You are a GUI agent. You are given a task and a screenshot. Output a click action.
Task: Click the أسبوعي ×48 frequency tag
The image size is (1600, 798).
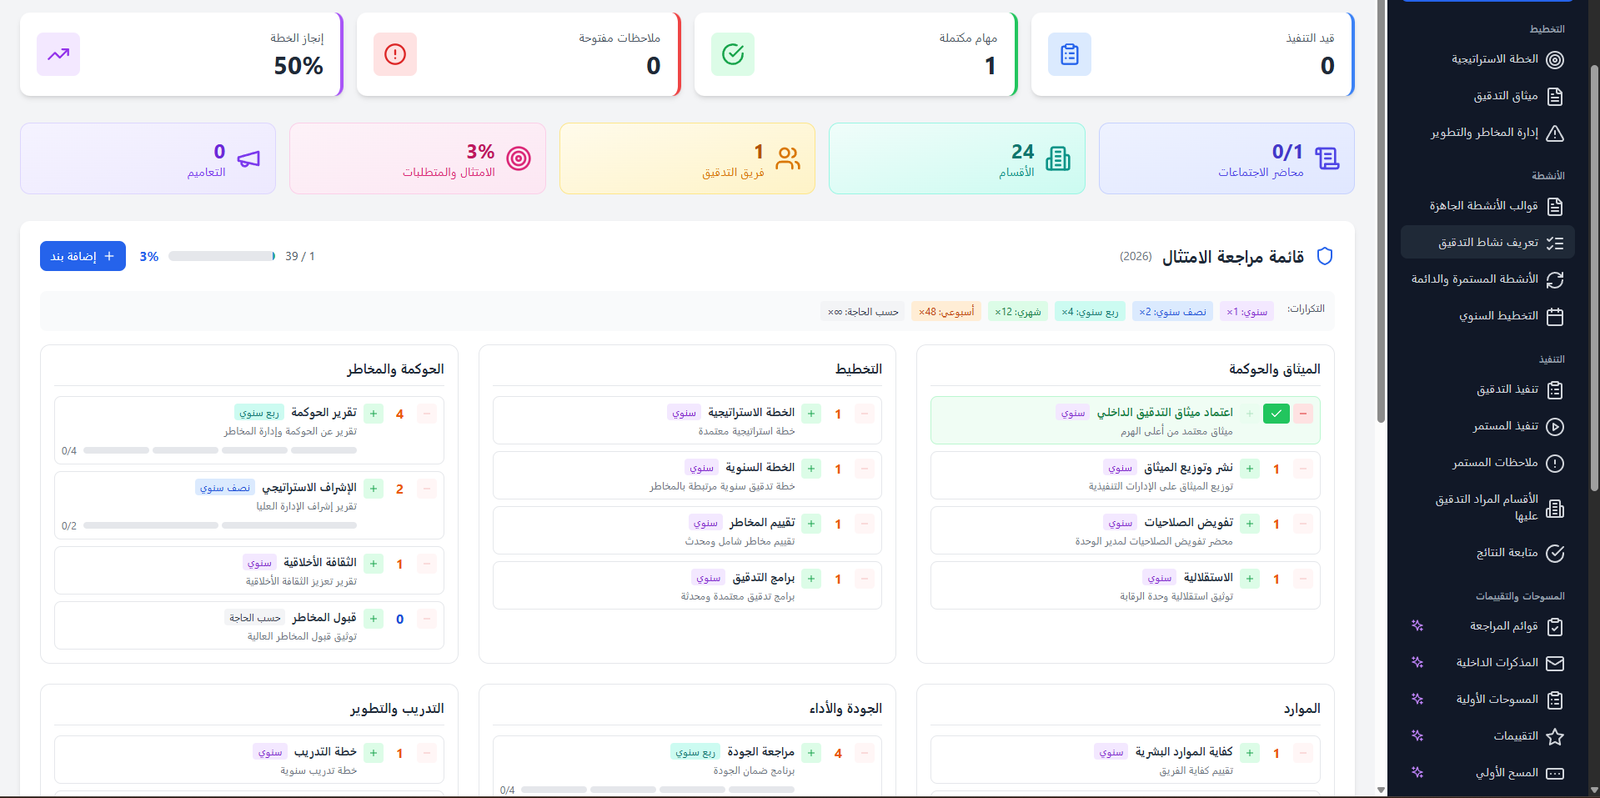click(946, 312)
